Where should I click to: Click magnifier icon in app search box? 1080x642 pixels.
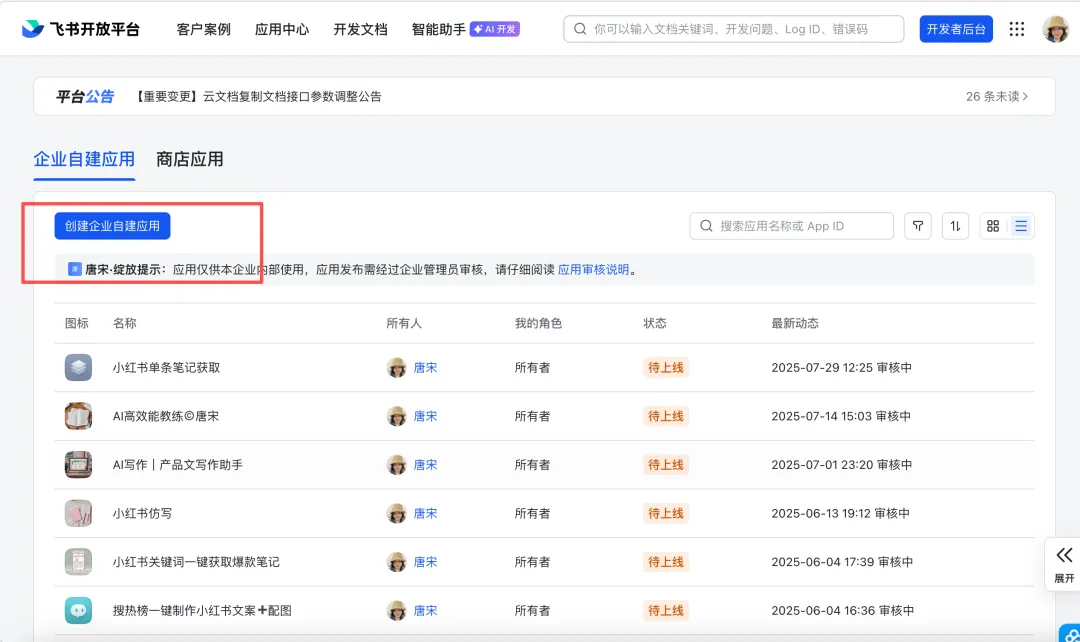(x=706, y=226)
